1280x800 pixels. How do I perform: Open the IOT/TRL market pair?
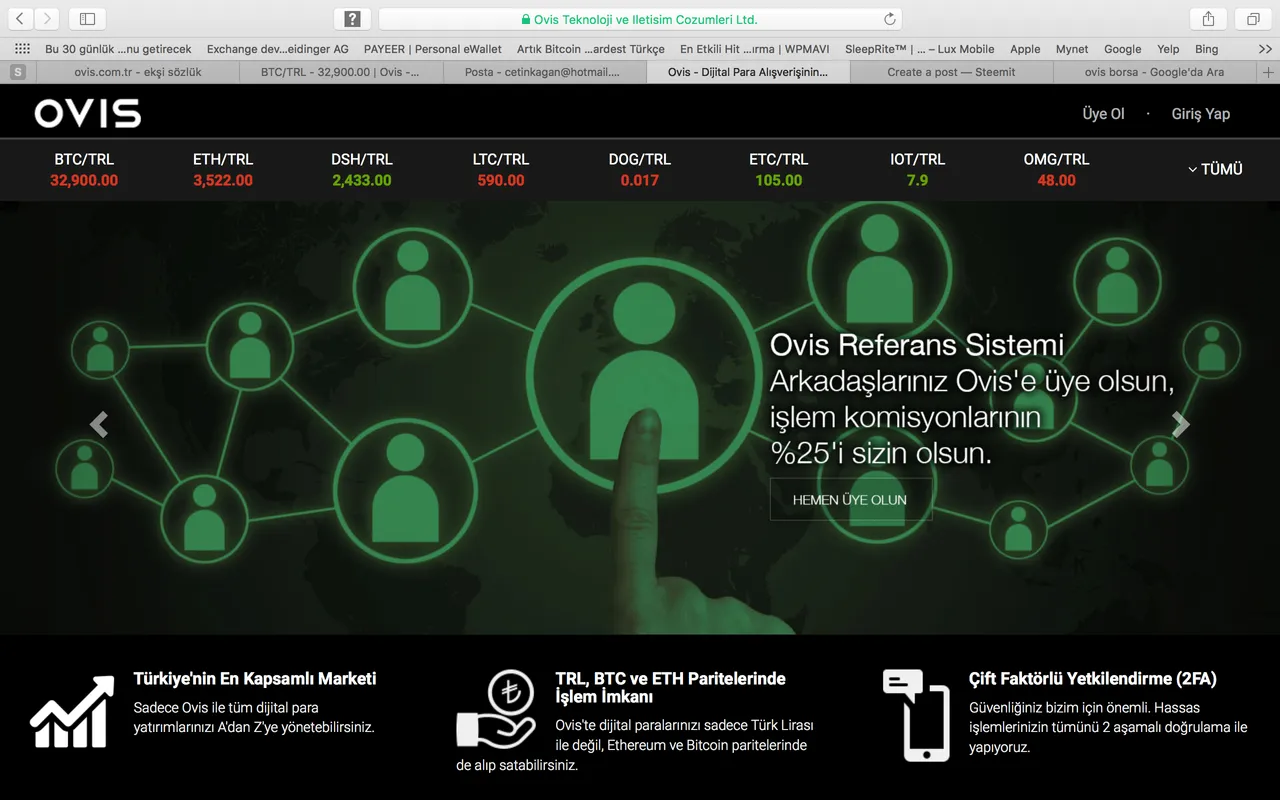(917, 170)
